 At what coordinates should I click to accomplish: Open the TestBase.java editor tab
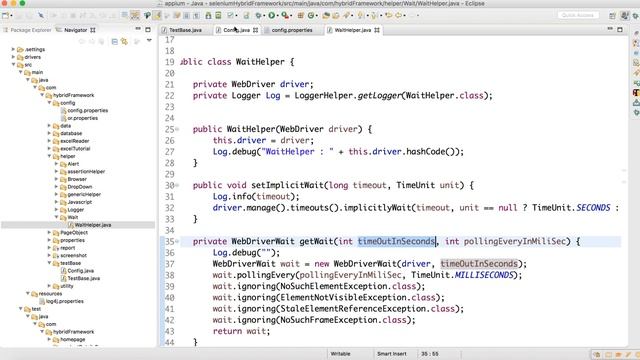(182, 30)
